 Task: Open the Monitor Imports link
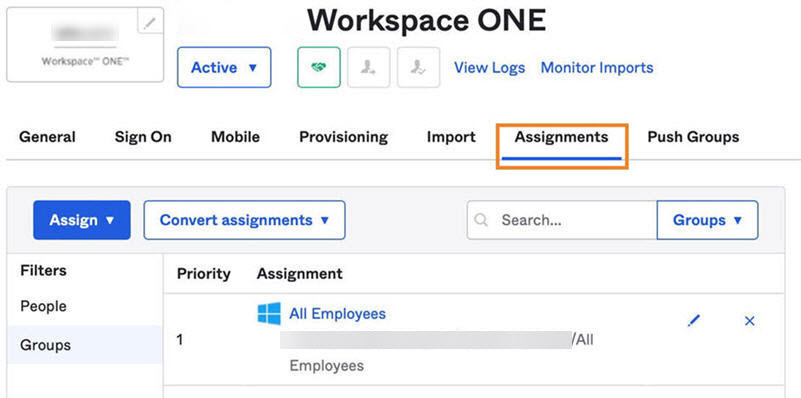click(x=597, y=67)
